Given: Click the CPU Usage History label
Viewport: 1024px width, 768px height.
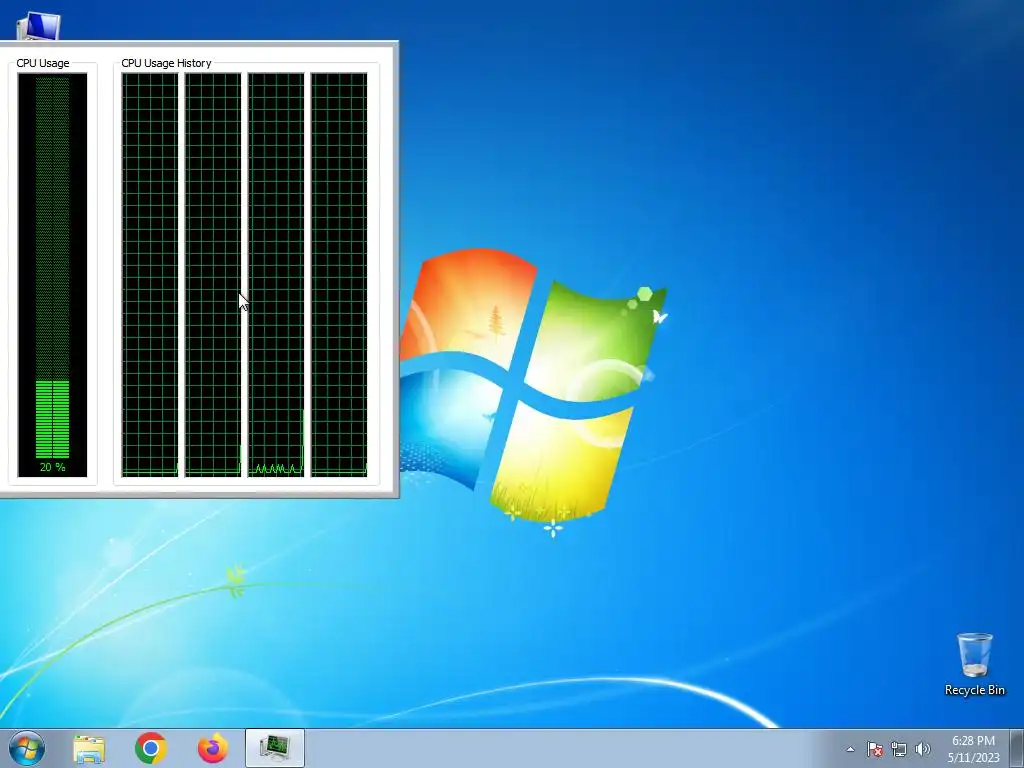Looking at the screenshot, I should point(167,63).
